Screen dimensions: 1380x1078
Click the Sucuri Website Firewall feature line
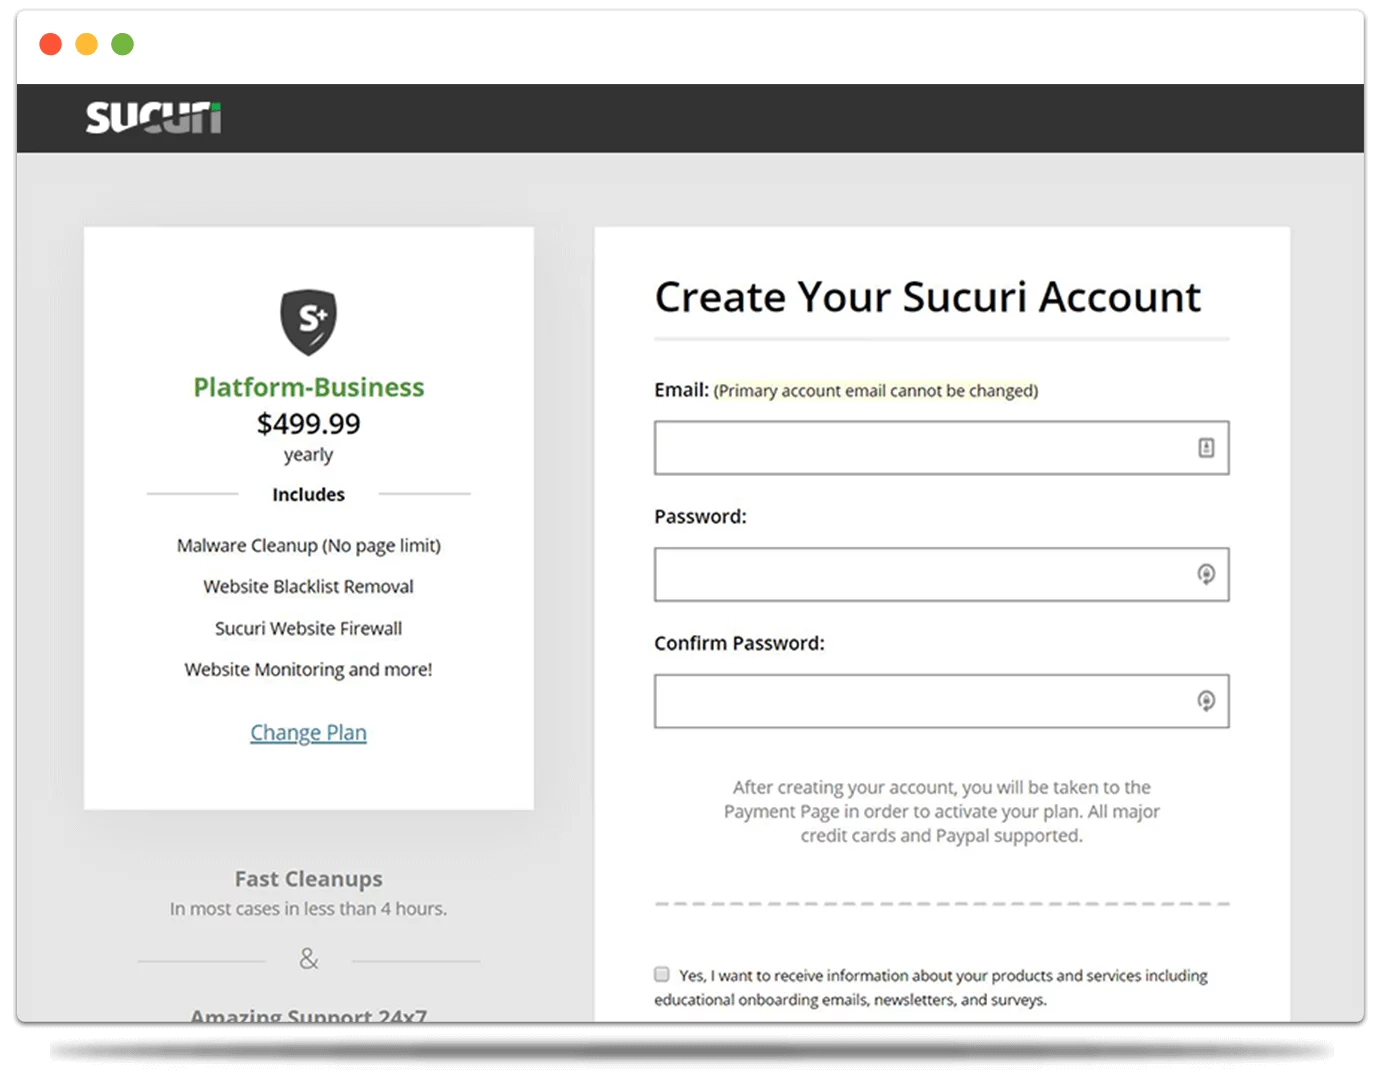308,629
